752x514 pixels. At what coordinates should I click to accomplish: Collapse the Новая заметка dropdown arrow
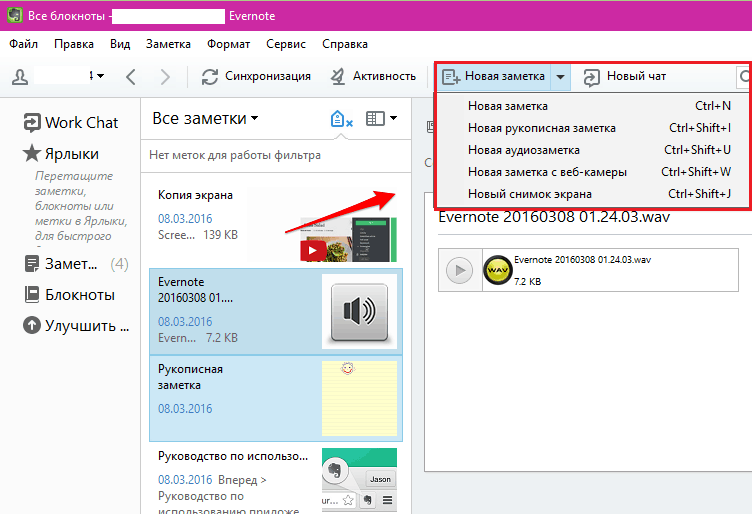click(560, 77)
